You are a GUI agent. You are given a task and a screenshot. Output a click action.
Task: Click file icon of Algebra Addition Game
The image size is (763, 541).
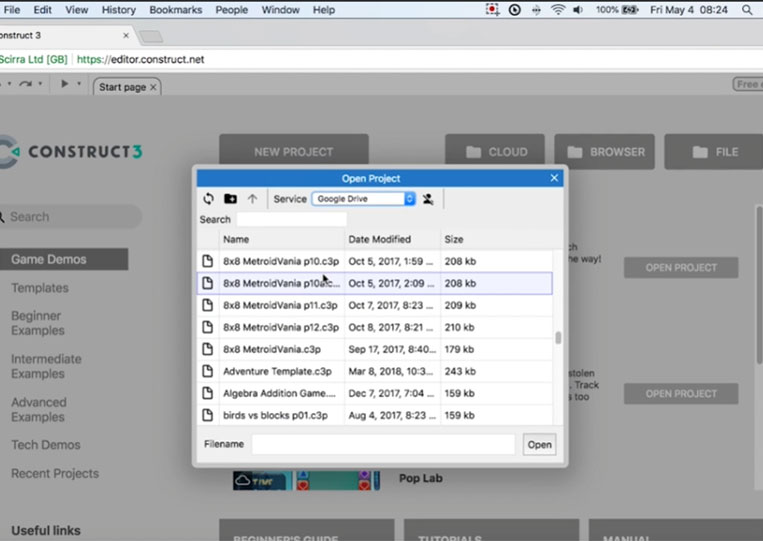[208, 393]
